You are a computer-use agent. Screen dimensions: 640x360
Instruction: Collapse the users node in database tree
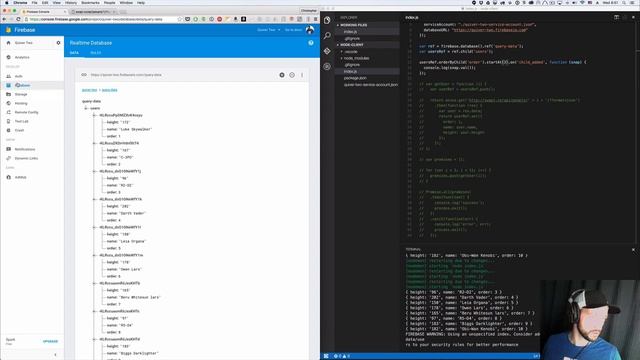pos(86,108)
